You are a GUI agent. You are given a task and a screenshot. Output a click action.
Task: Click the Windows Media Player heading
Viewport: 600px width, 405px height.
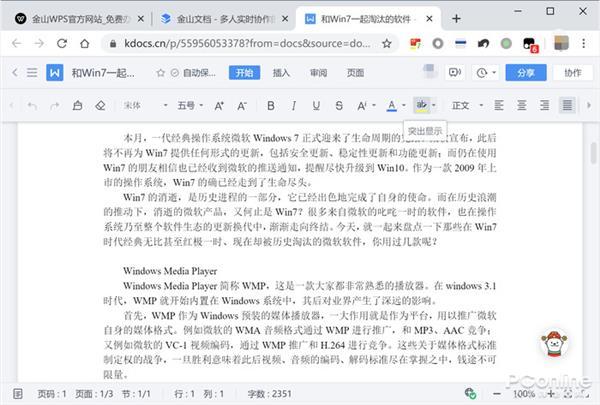click(170, 271)
